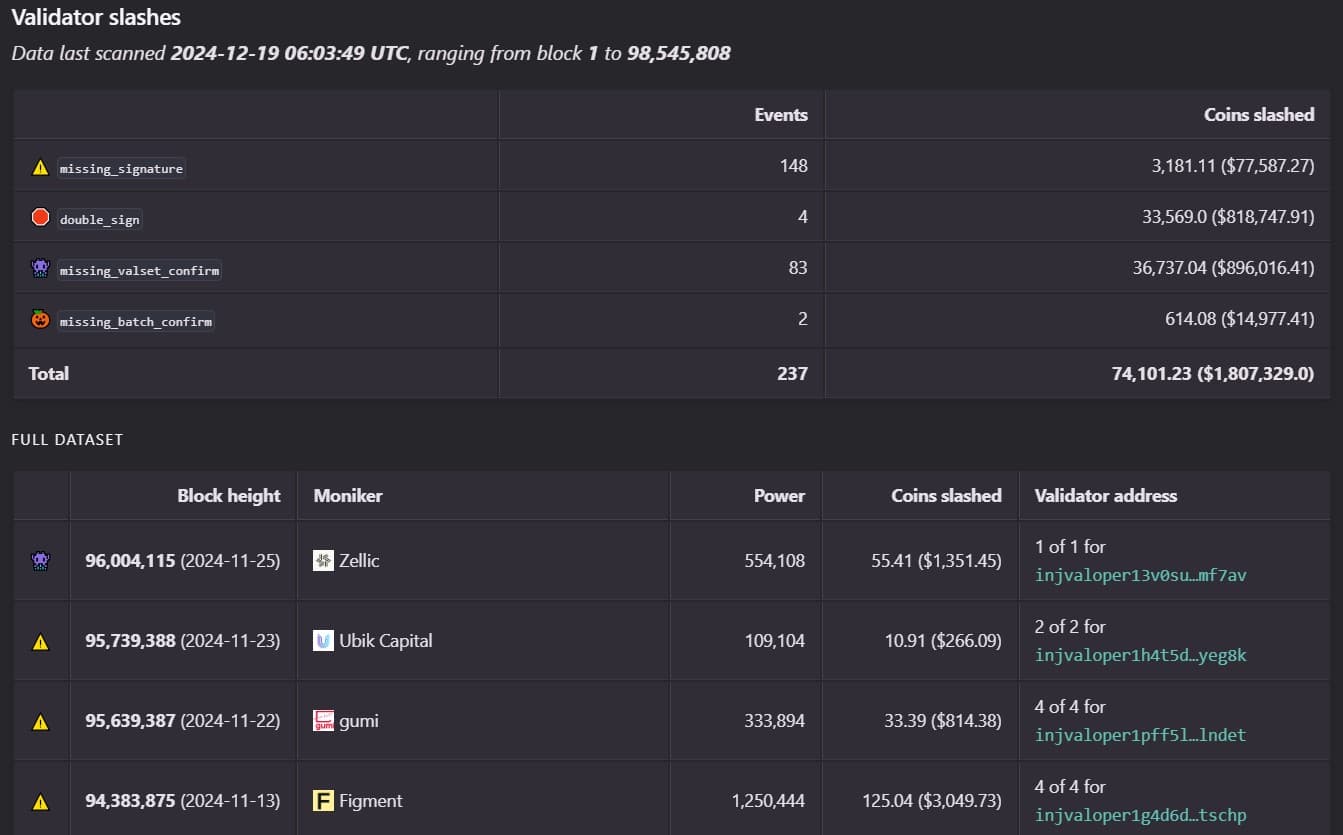Screen dimensions: 1343x835
Task: Open validator address injvaloper13v0su…mf7av
Action: point(1140,576)
